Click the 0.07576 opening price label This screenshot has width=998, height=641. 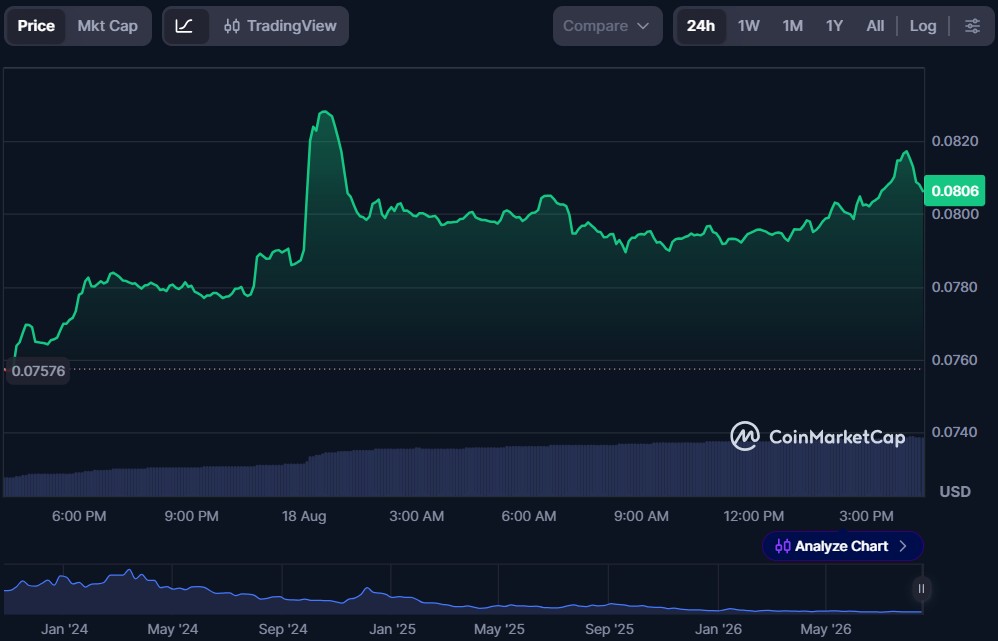coord(38,371)
